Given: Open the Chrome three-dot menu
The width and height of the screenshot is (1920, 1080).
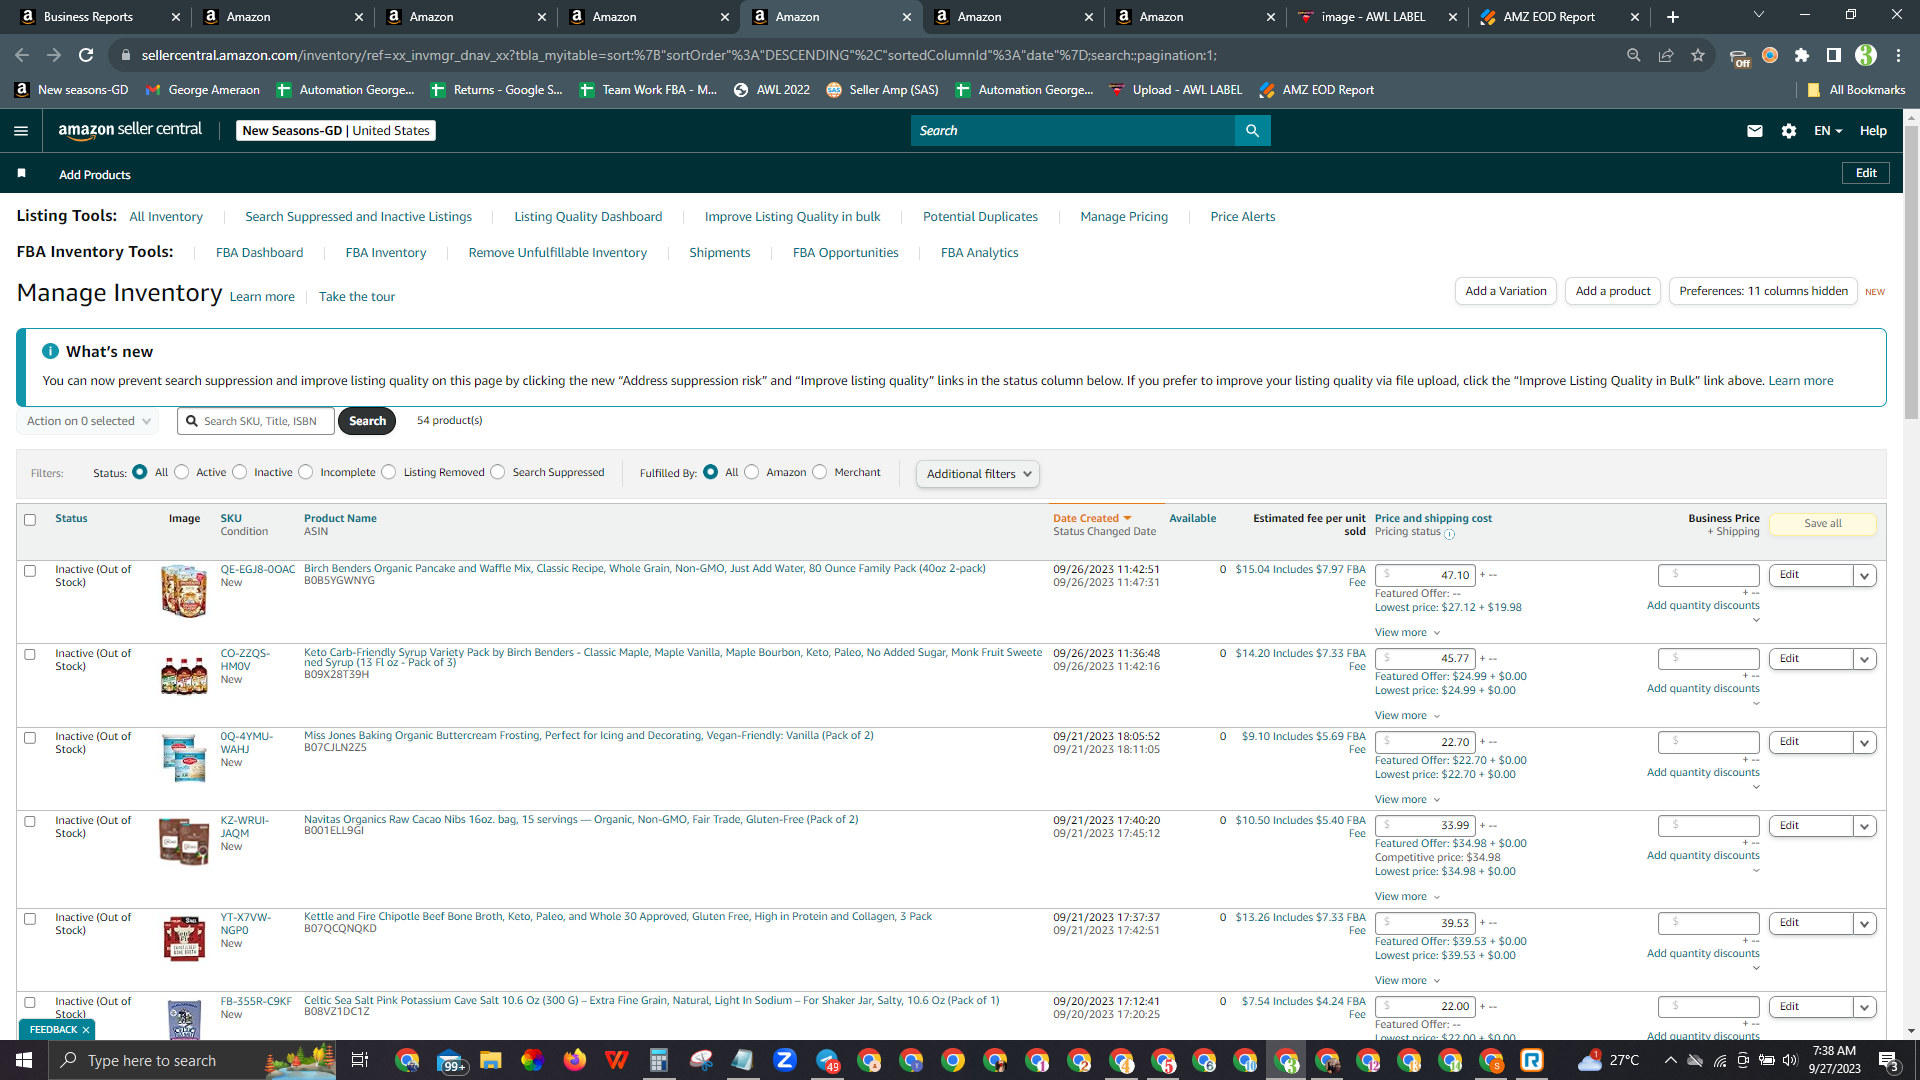Looking at the screenshot, I should coord(1899,55).
